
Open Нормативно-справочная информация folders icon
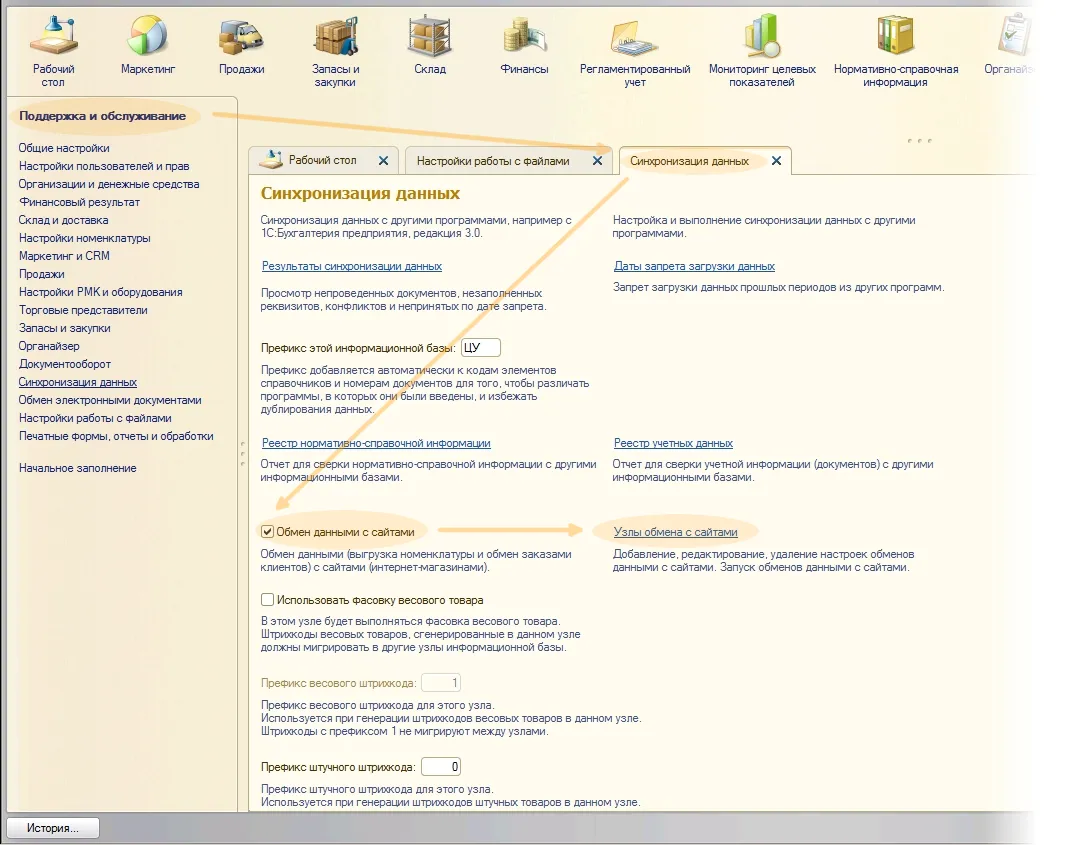tap(895, 36)
